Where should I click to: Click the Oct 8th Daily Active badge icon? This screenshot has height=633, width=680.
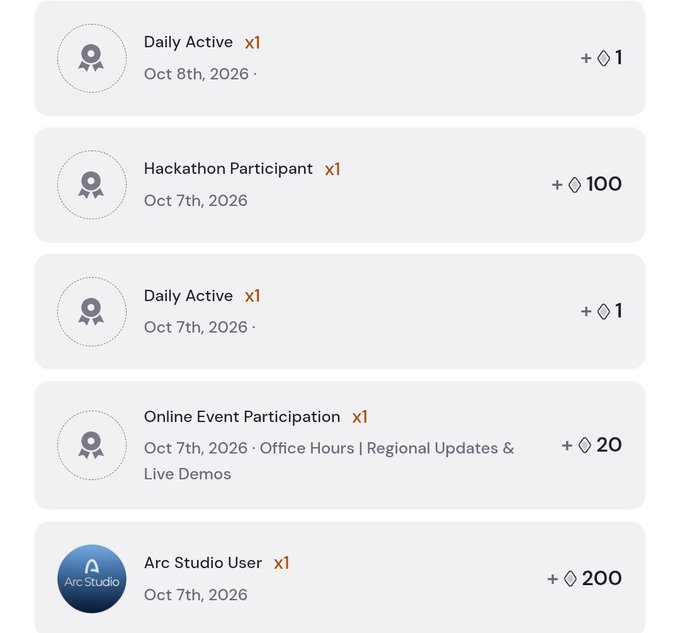point(92,58)
